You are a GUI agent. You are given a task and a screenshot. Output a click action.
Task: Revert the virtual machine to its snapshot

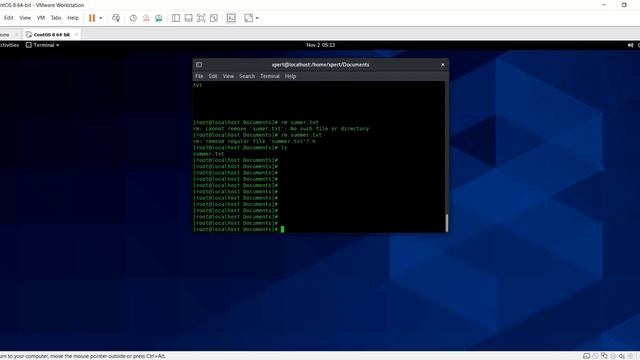146,18
